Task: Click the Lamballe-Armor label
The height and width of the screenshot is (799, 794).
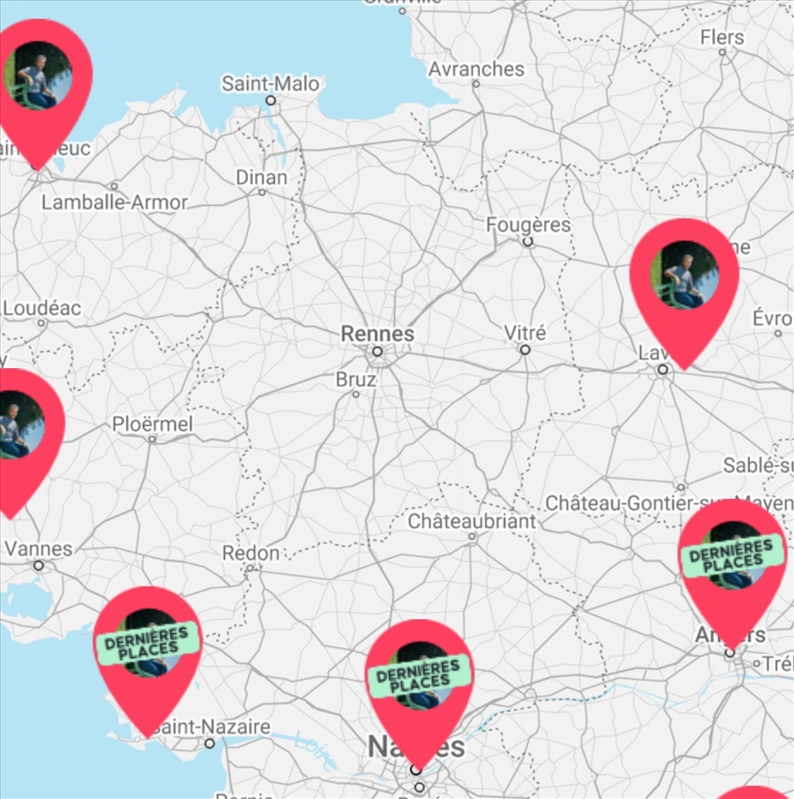Action: point(115,202)
